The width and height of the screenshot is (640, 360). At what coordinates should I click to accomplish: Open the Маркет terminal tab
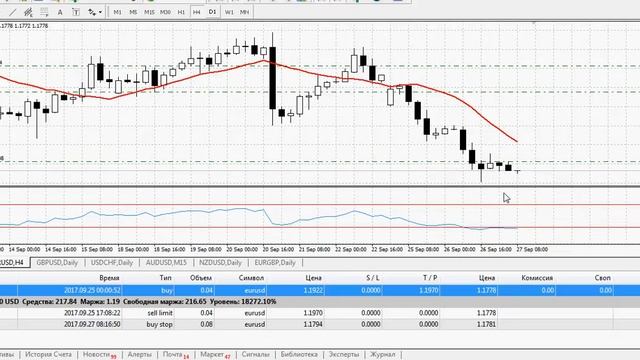click(x=216, y=354)
